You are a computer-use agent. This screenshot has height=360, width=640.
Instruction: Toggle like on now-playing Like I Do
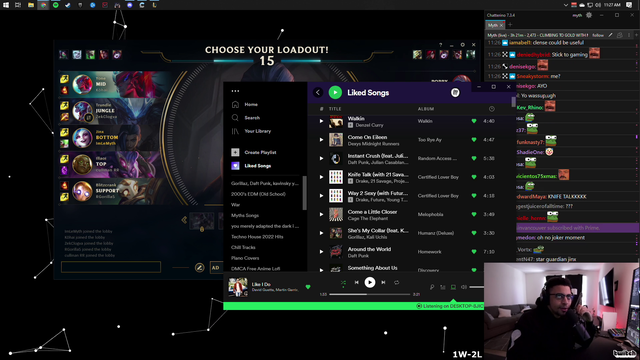point(308,287)
